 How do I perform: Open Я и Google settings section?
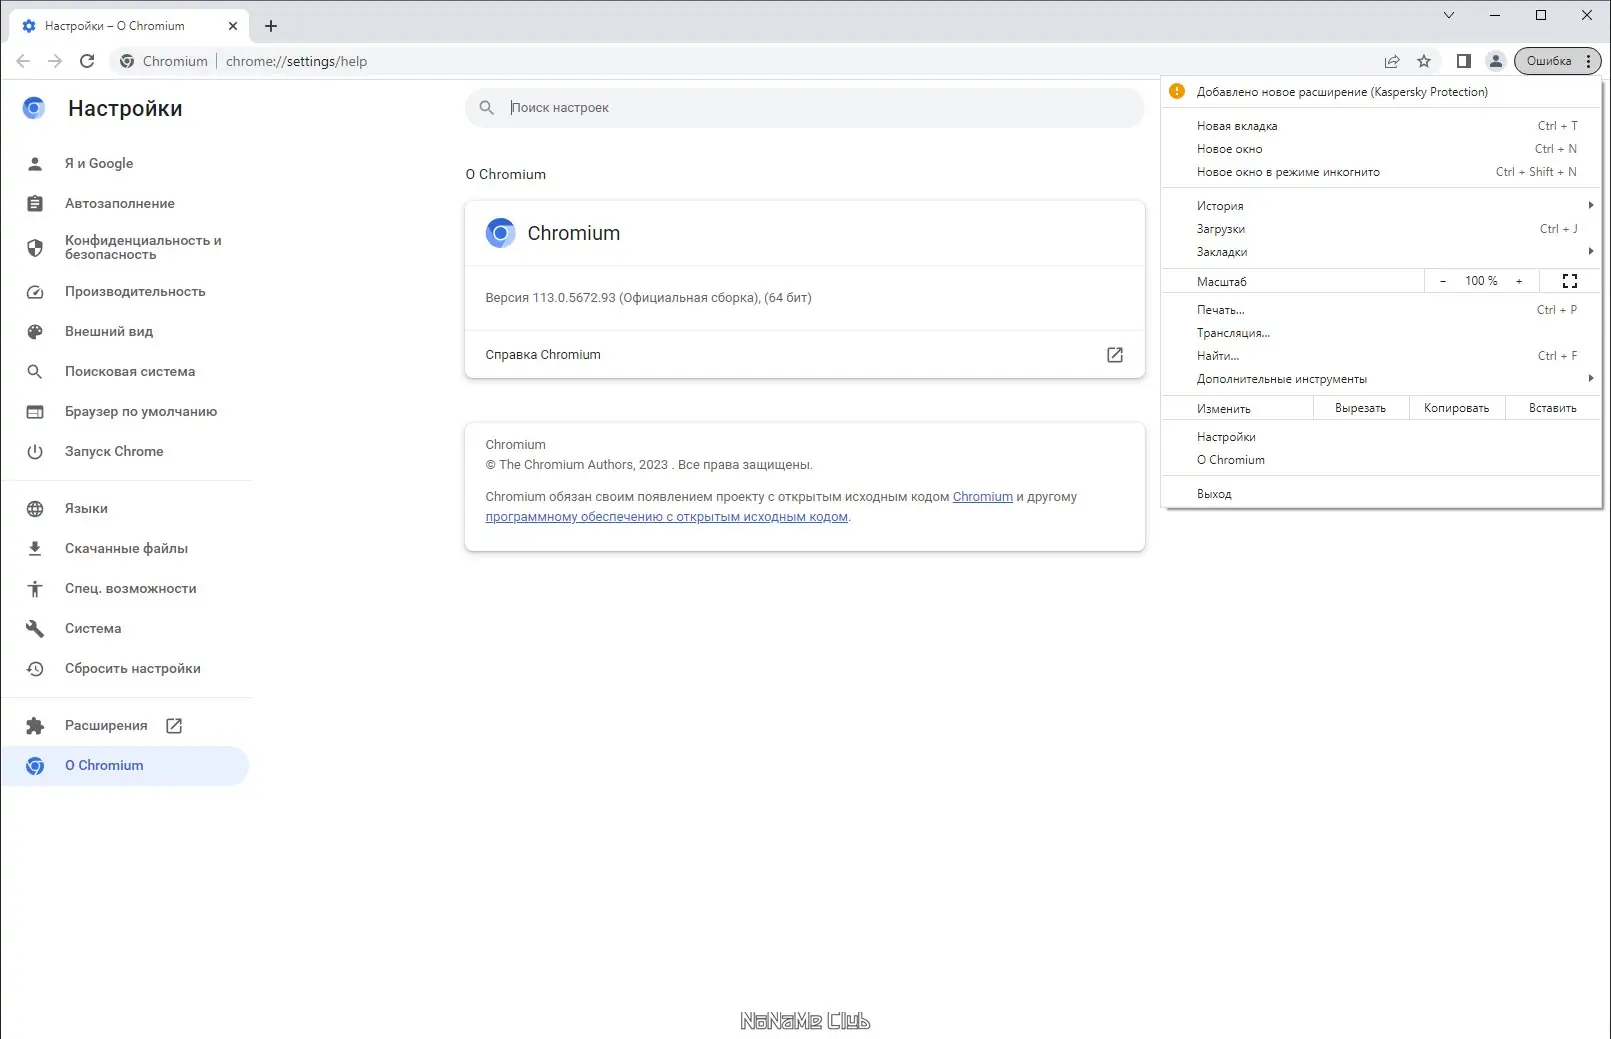(99, 163)
